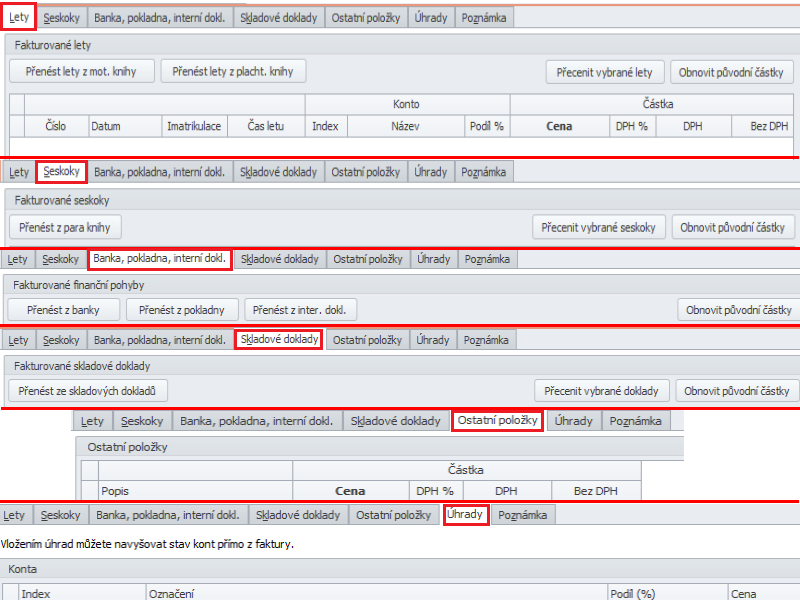Sort flights by Imatrikulace column header
The height and width of the screenshot is (600, 800).
click(x=194, y=127)
